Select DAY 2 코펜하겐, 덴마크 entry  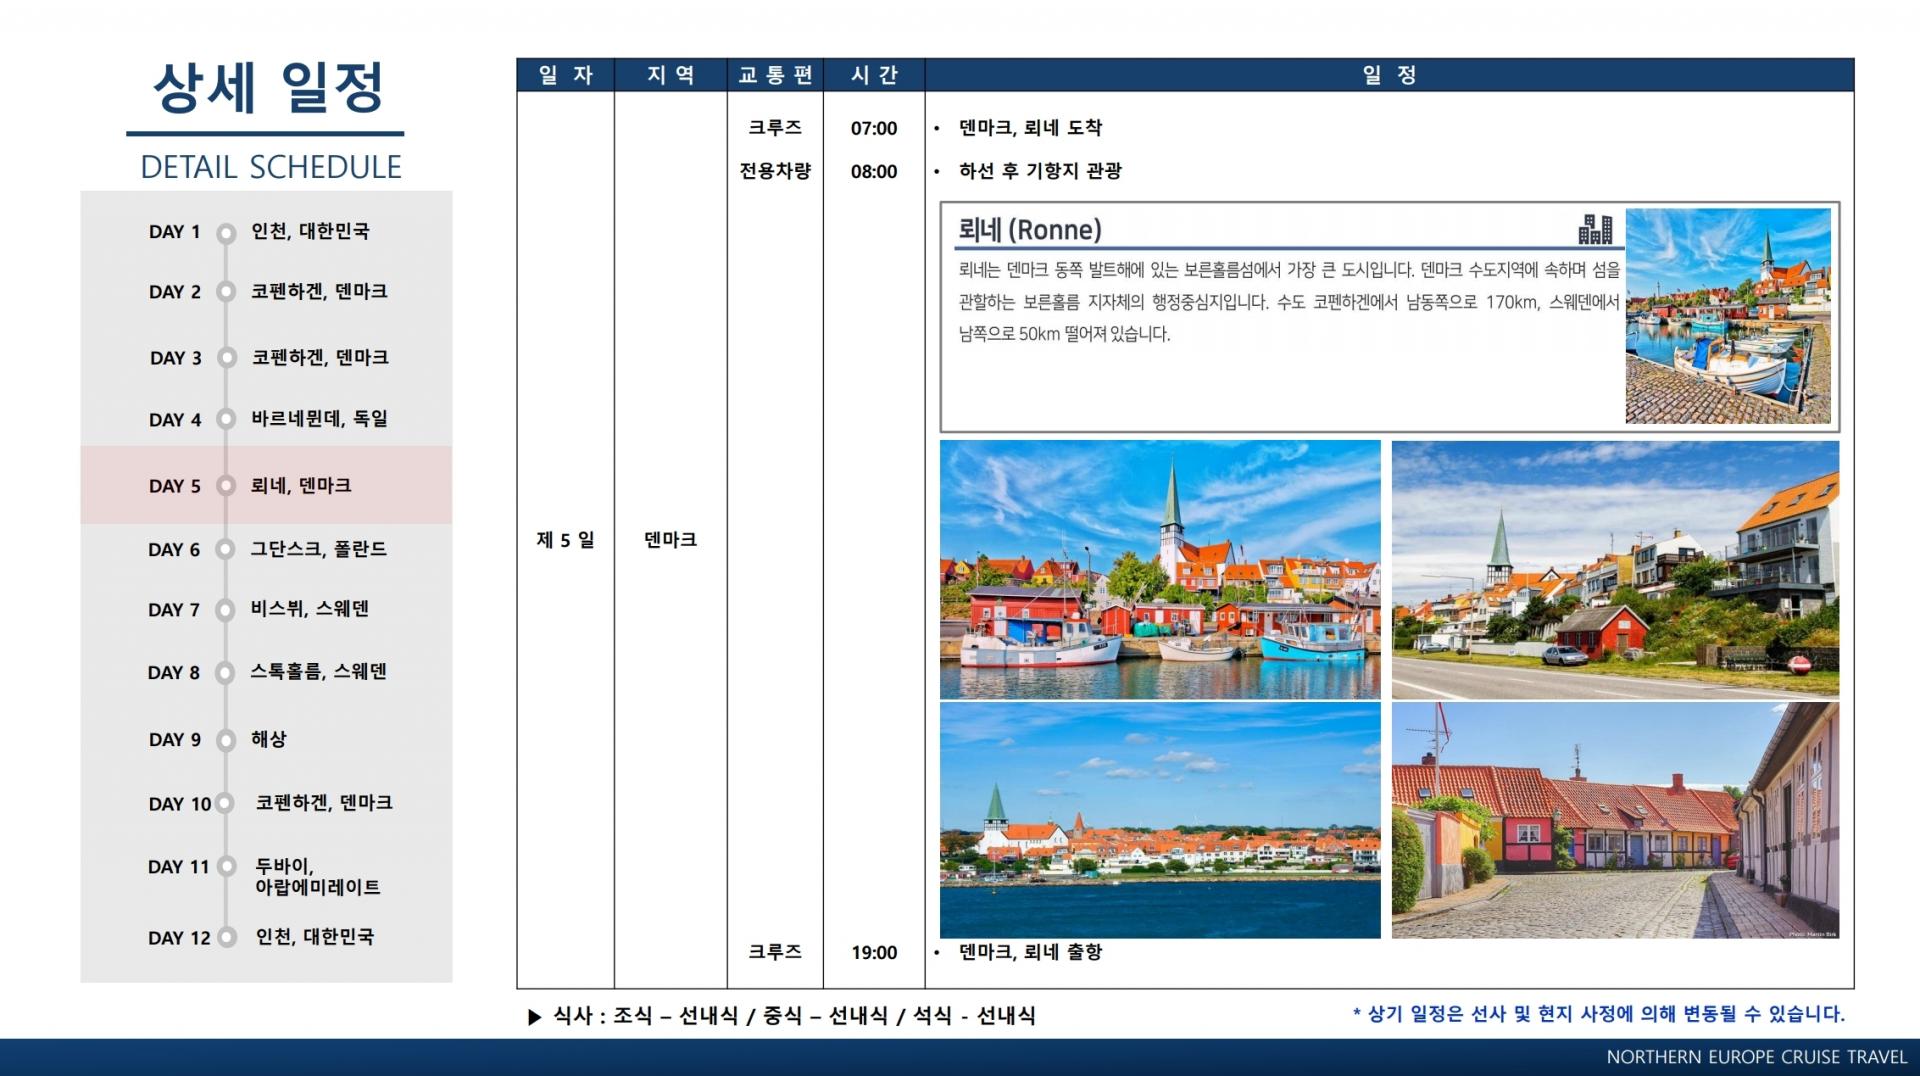[x=268, y=292]
